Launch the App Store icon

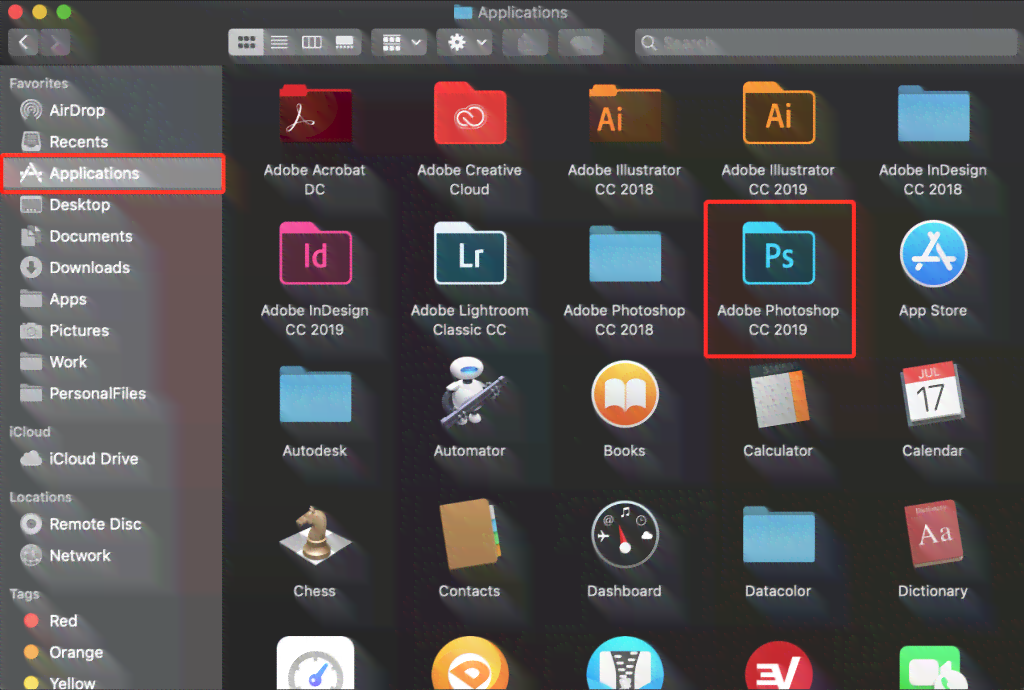933,254
